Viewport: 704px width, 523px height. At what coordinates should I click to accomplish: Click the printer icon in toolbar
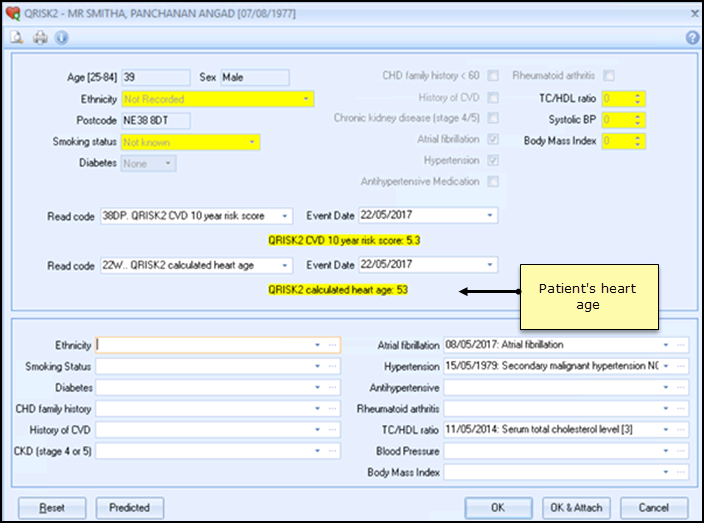coord(40,38)
